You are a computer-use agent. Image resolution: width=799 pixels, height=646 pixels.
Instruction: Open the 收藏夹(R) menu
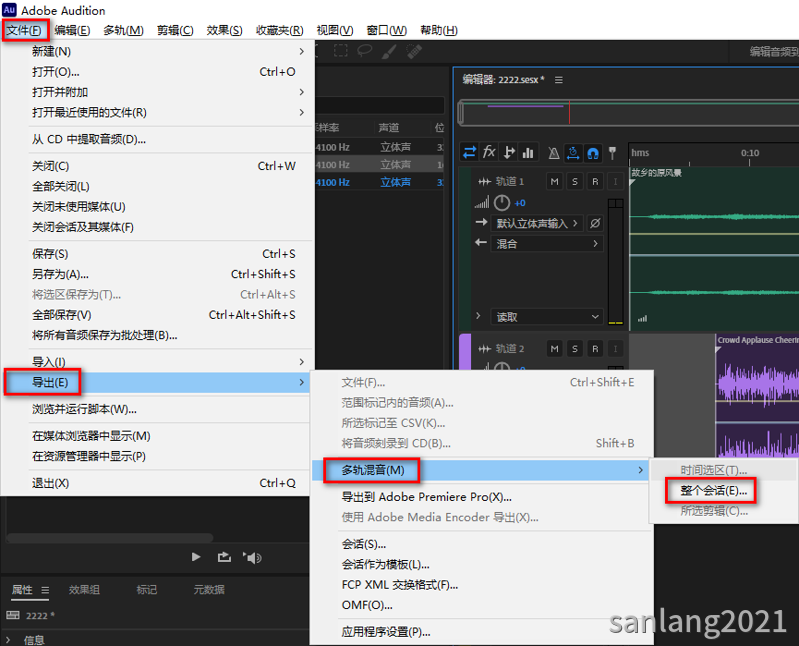(280, 31)
